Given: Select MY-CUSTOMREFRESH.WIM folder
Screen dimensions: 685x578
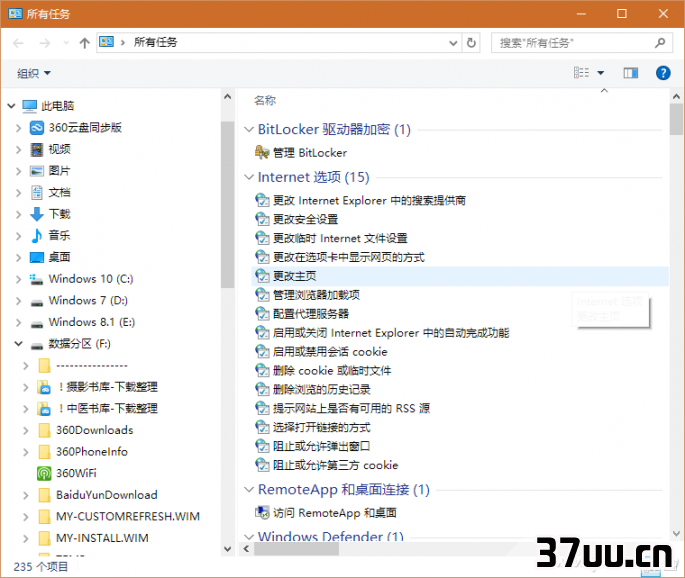Looking at the screenshot, I should coord(128,516).
